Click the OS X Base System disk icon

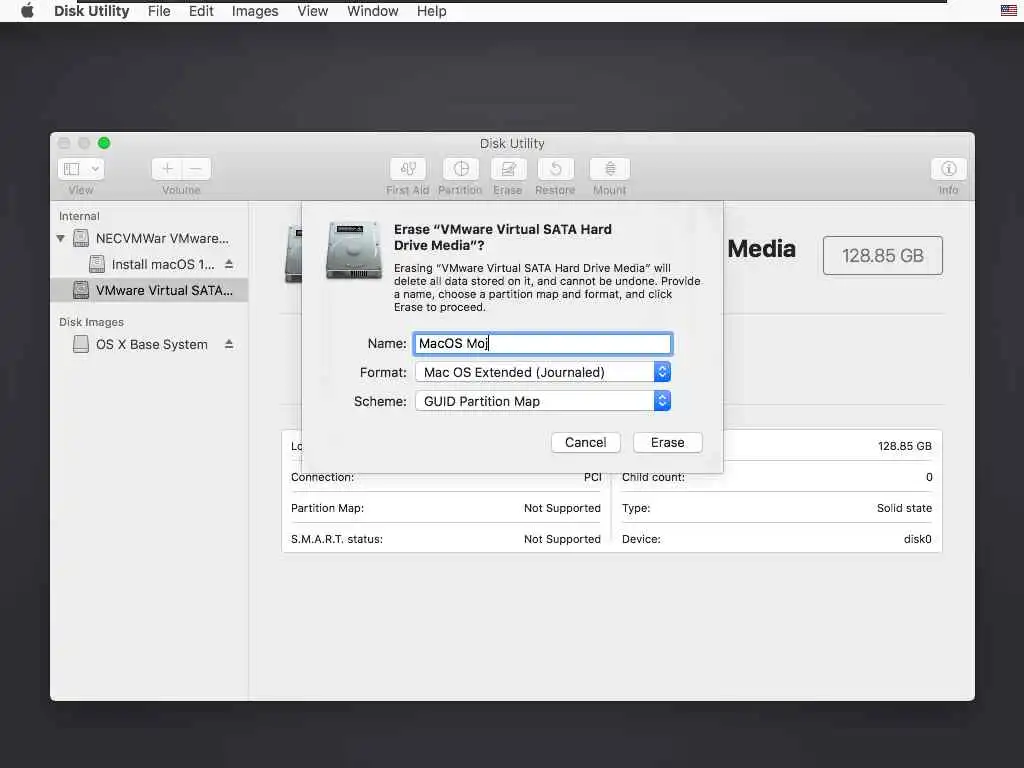81,344
